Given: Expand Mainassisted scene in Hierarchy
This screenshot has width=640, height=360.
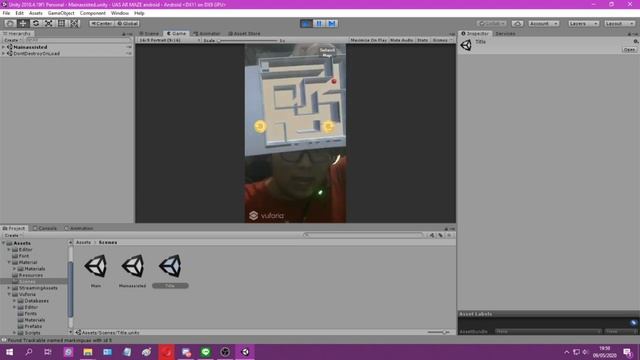Looking at the screenshot, I should pos(4,47).
